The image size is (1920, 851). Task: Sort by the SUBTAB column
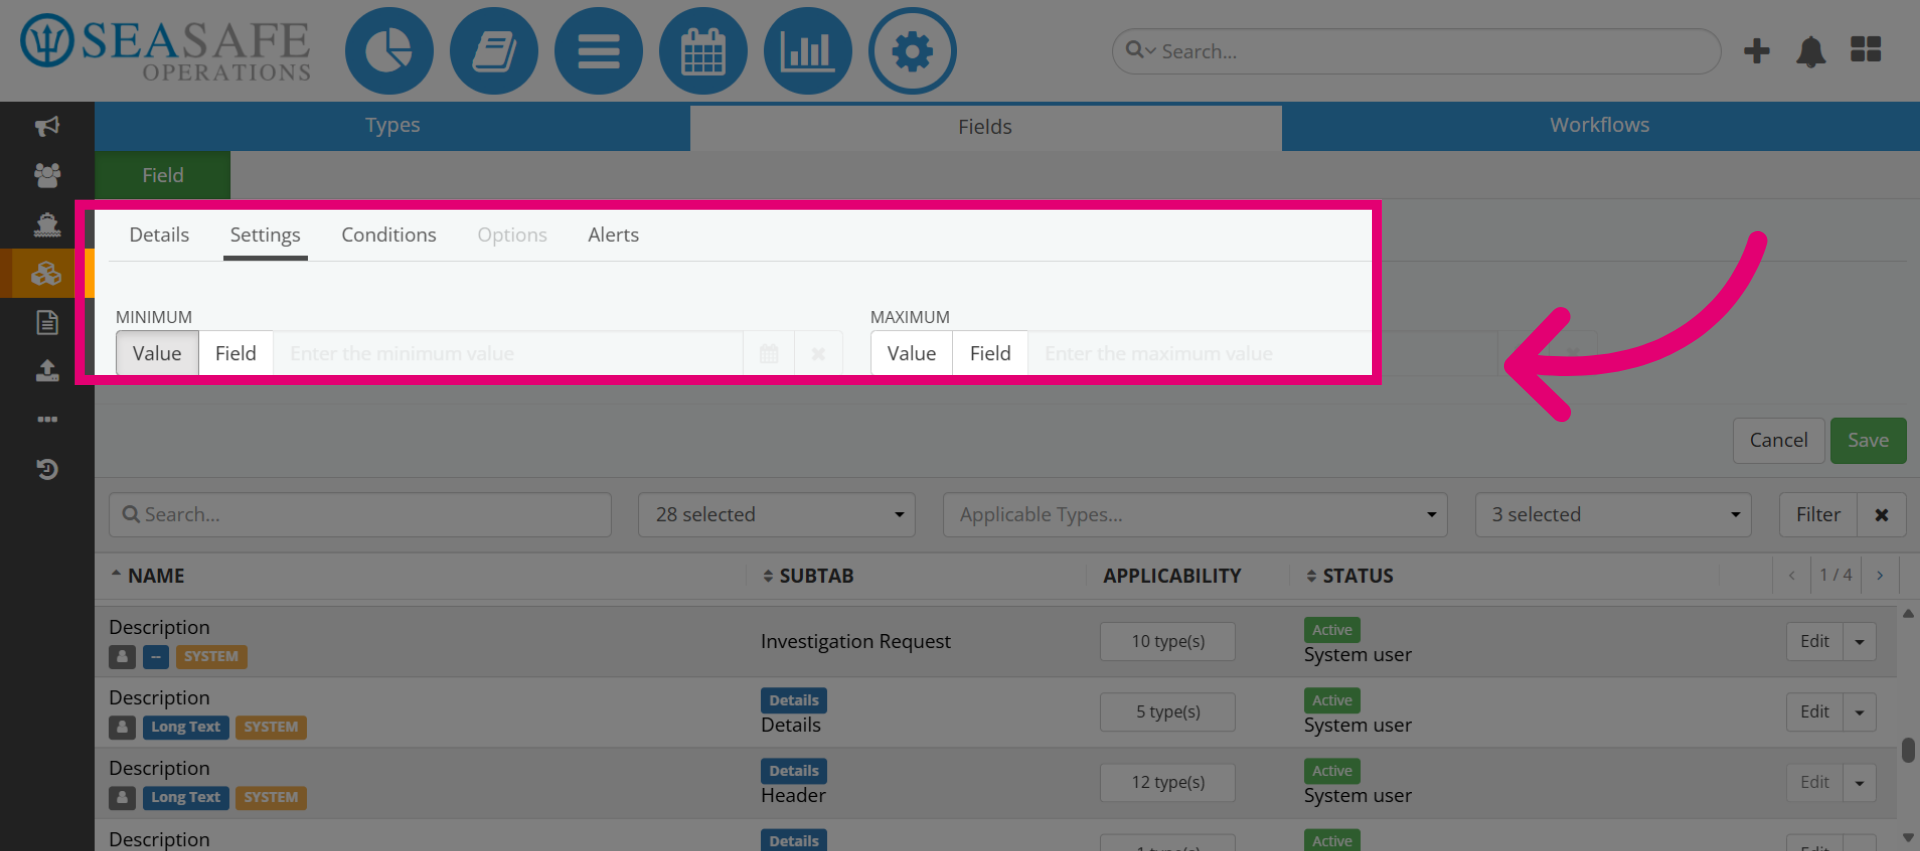(808, 576)
